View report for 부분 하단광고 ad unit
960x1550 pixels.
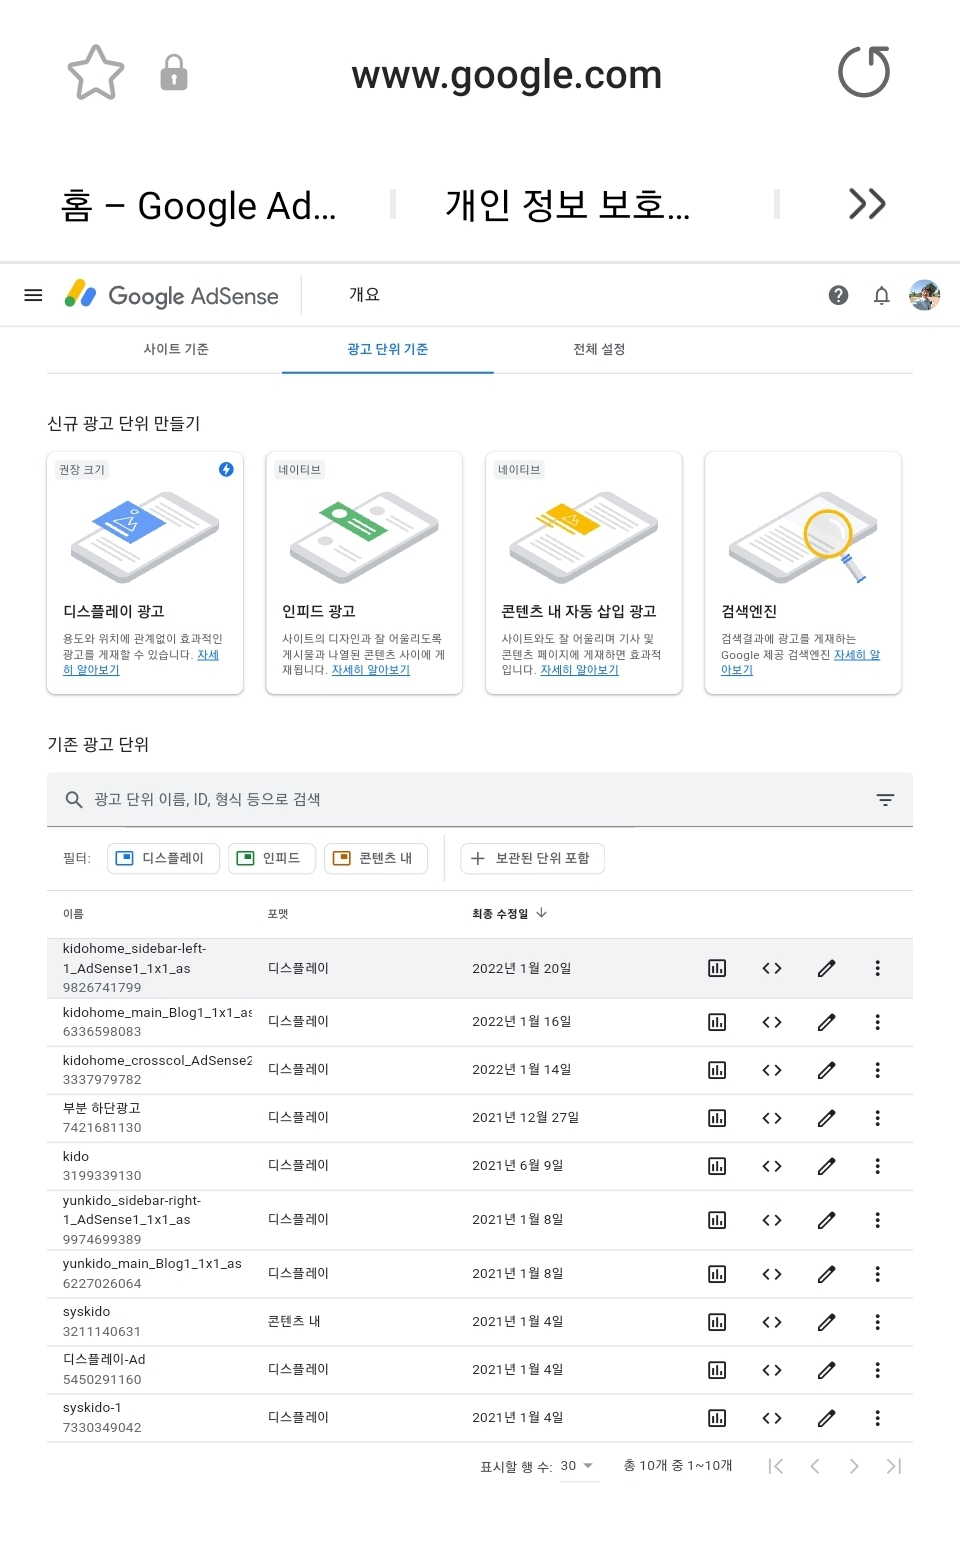pos(717,1118)
